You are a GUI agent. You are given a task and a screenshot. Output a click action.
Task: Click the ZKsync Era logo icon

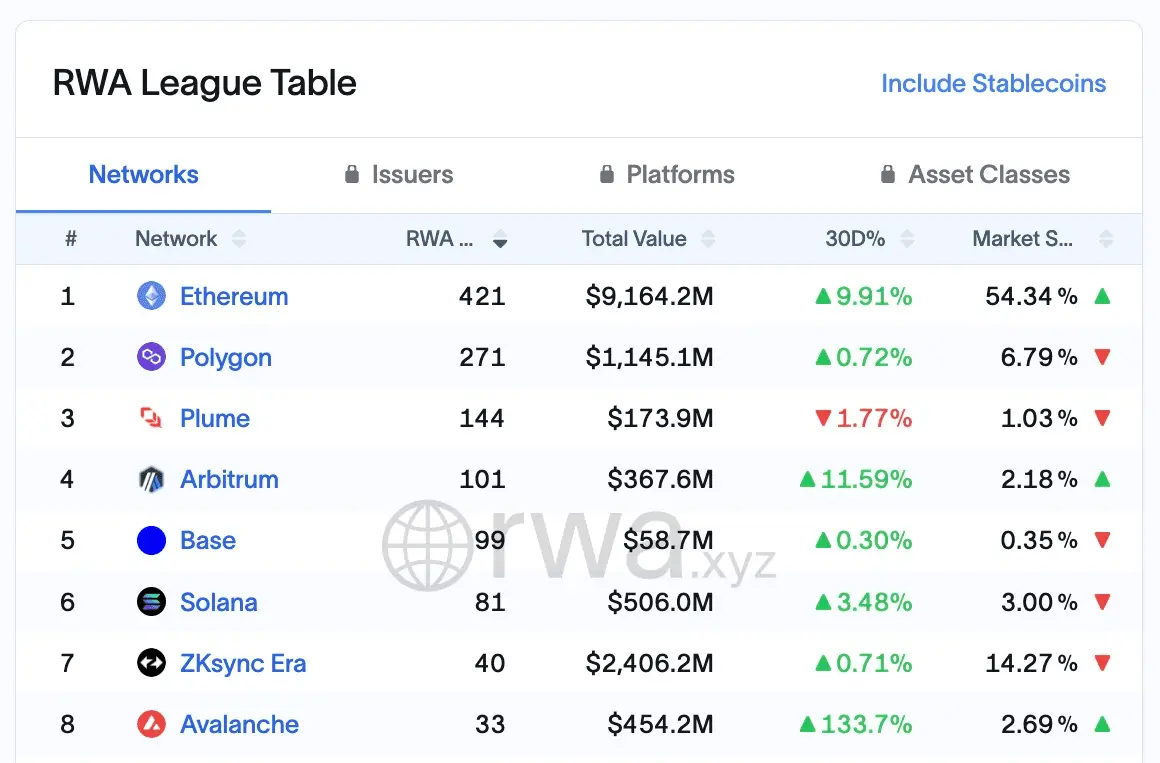(x=152, y=663)
